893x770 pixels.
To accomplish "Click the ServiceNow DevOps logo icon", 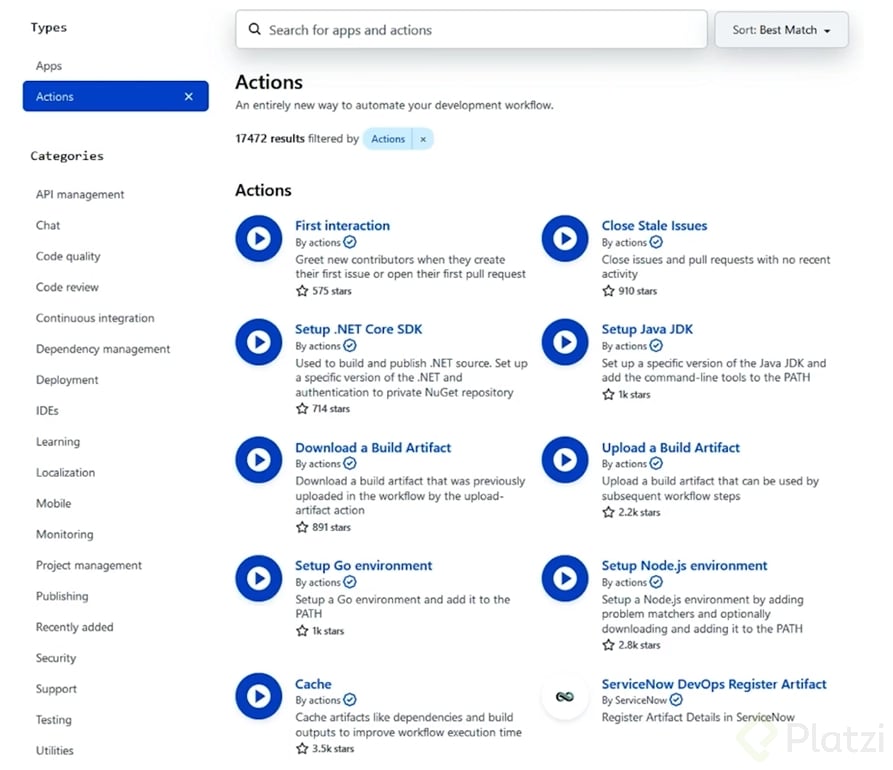I will click(x=565, y=697).
